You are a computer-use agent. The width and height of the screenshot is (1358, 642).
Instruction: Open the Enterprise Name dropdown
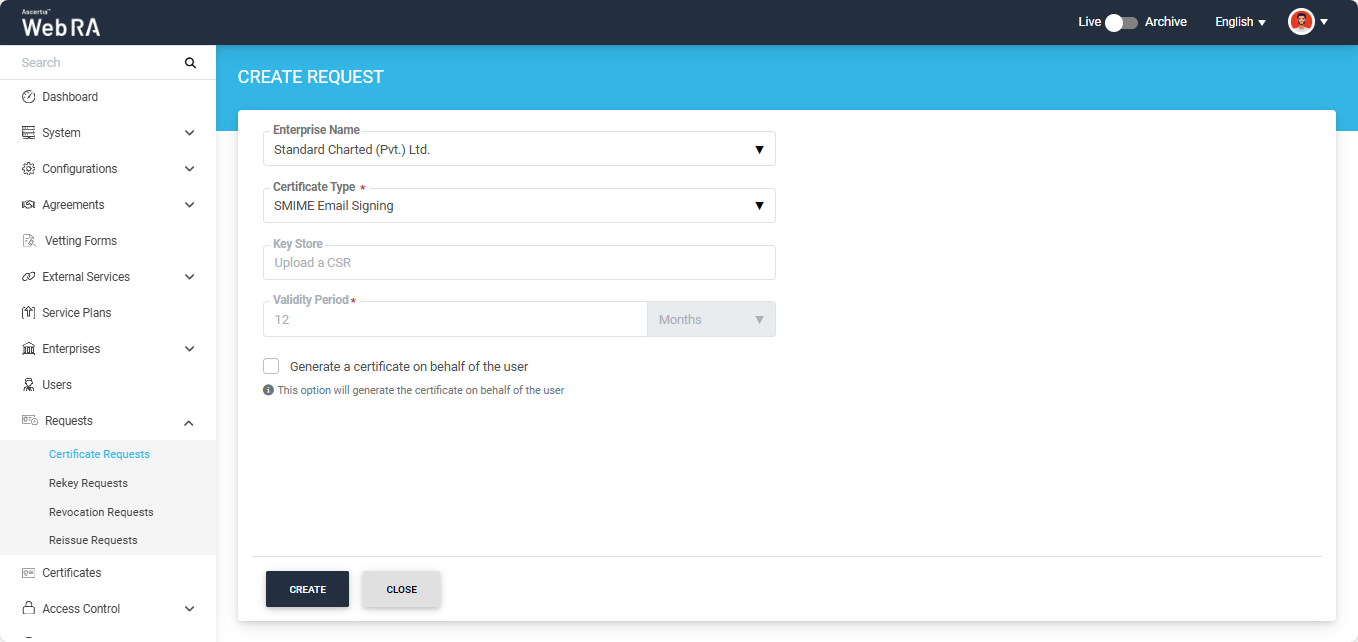518,150
